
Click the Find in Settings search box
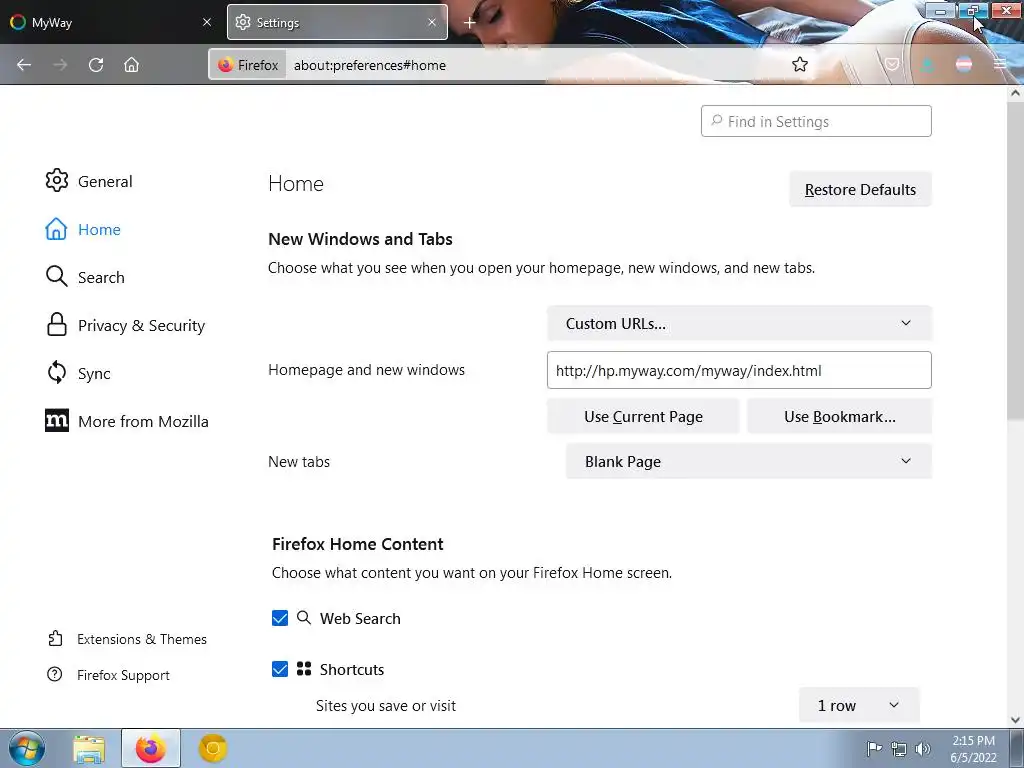(816, 121)
